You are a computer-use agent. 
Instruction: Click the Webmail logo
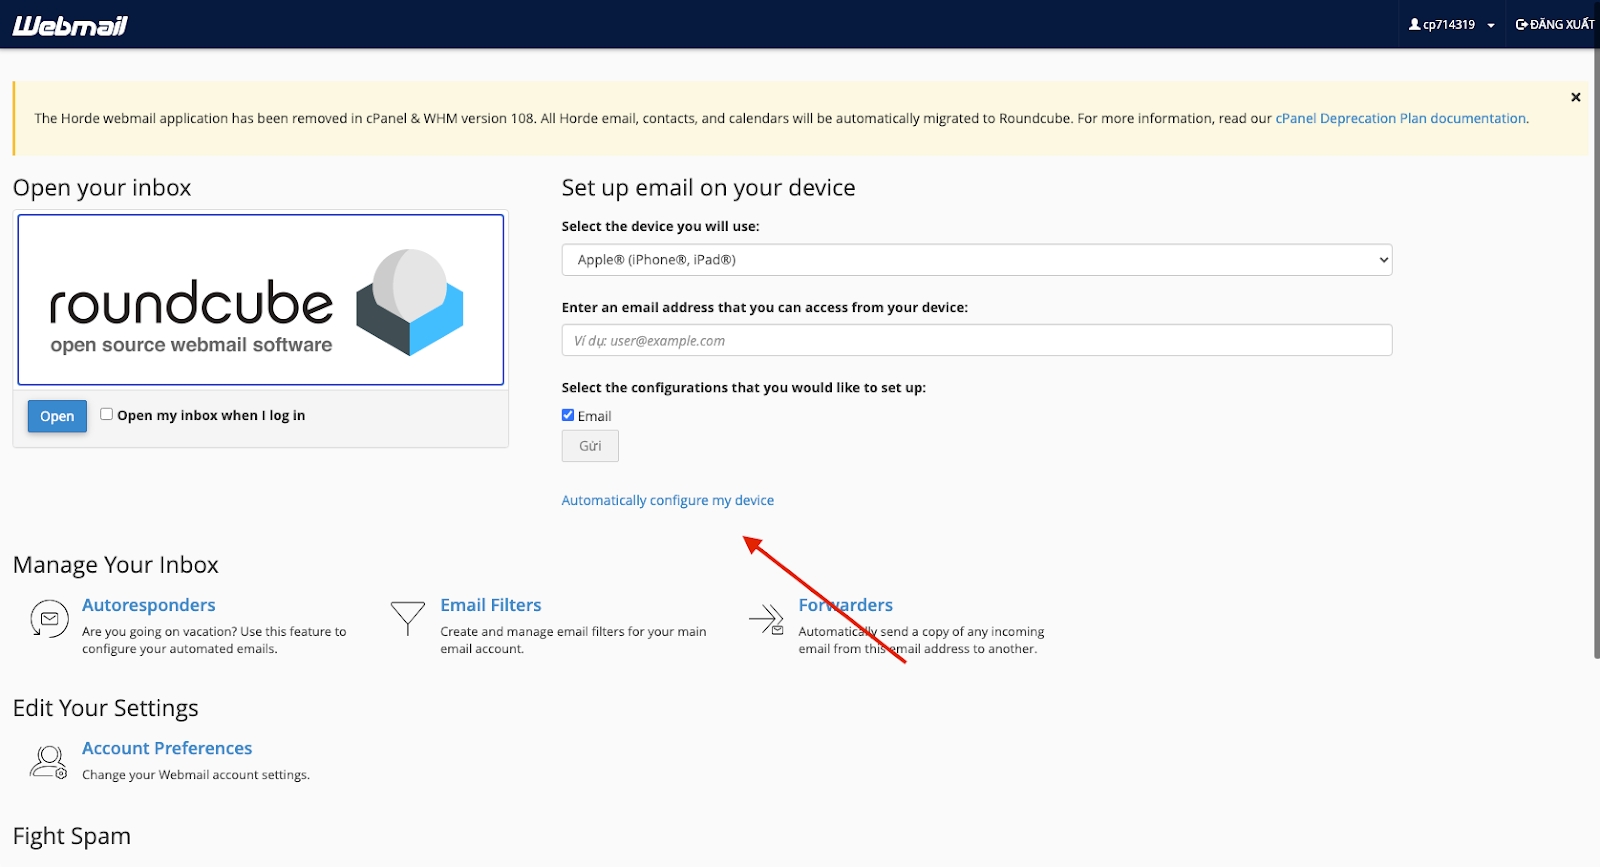70,25
